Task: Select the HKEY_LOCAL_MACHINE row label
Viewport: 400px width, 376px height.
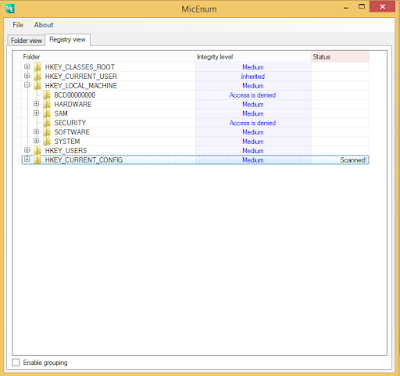Action: tap(81, 86)
